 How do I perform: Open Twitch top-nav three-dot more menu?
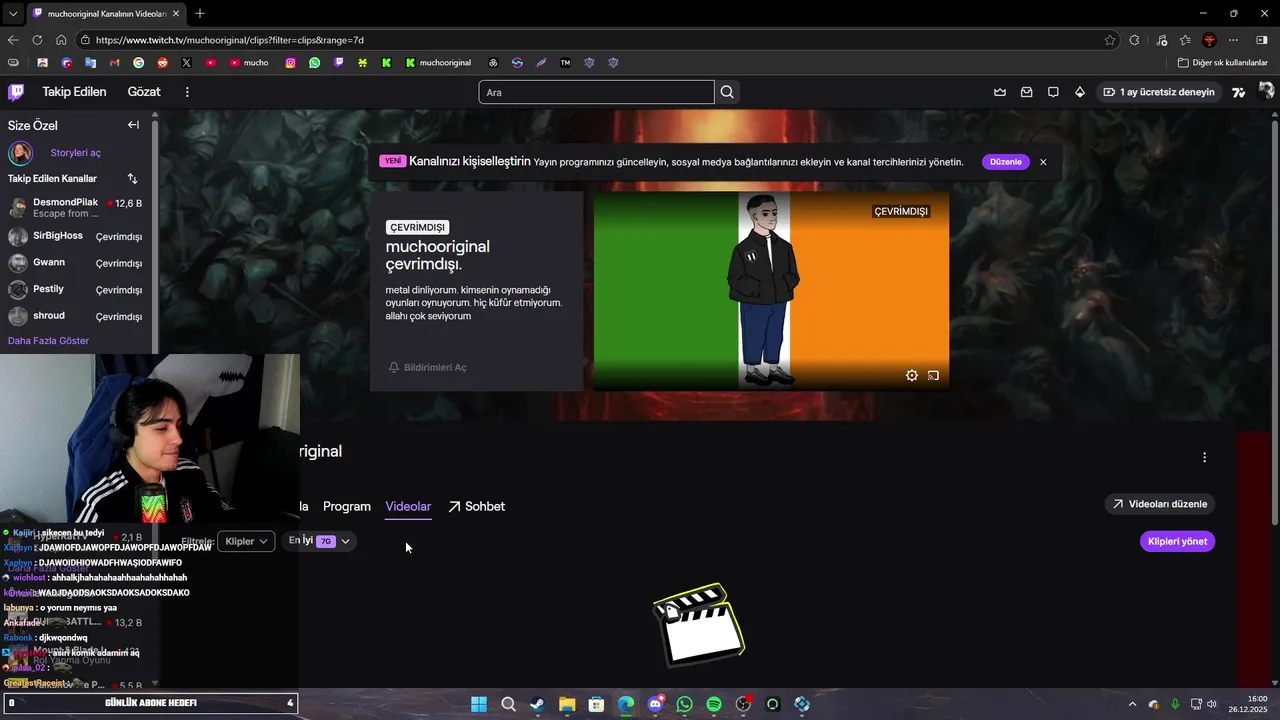(x=187, y=92)
